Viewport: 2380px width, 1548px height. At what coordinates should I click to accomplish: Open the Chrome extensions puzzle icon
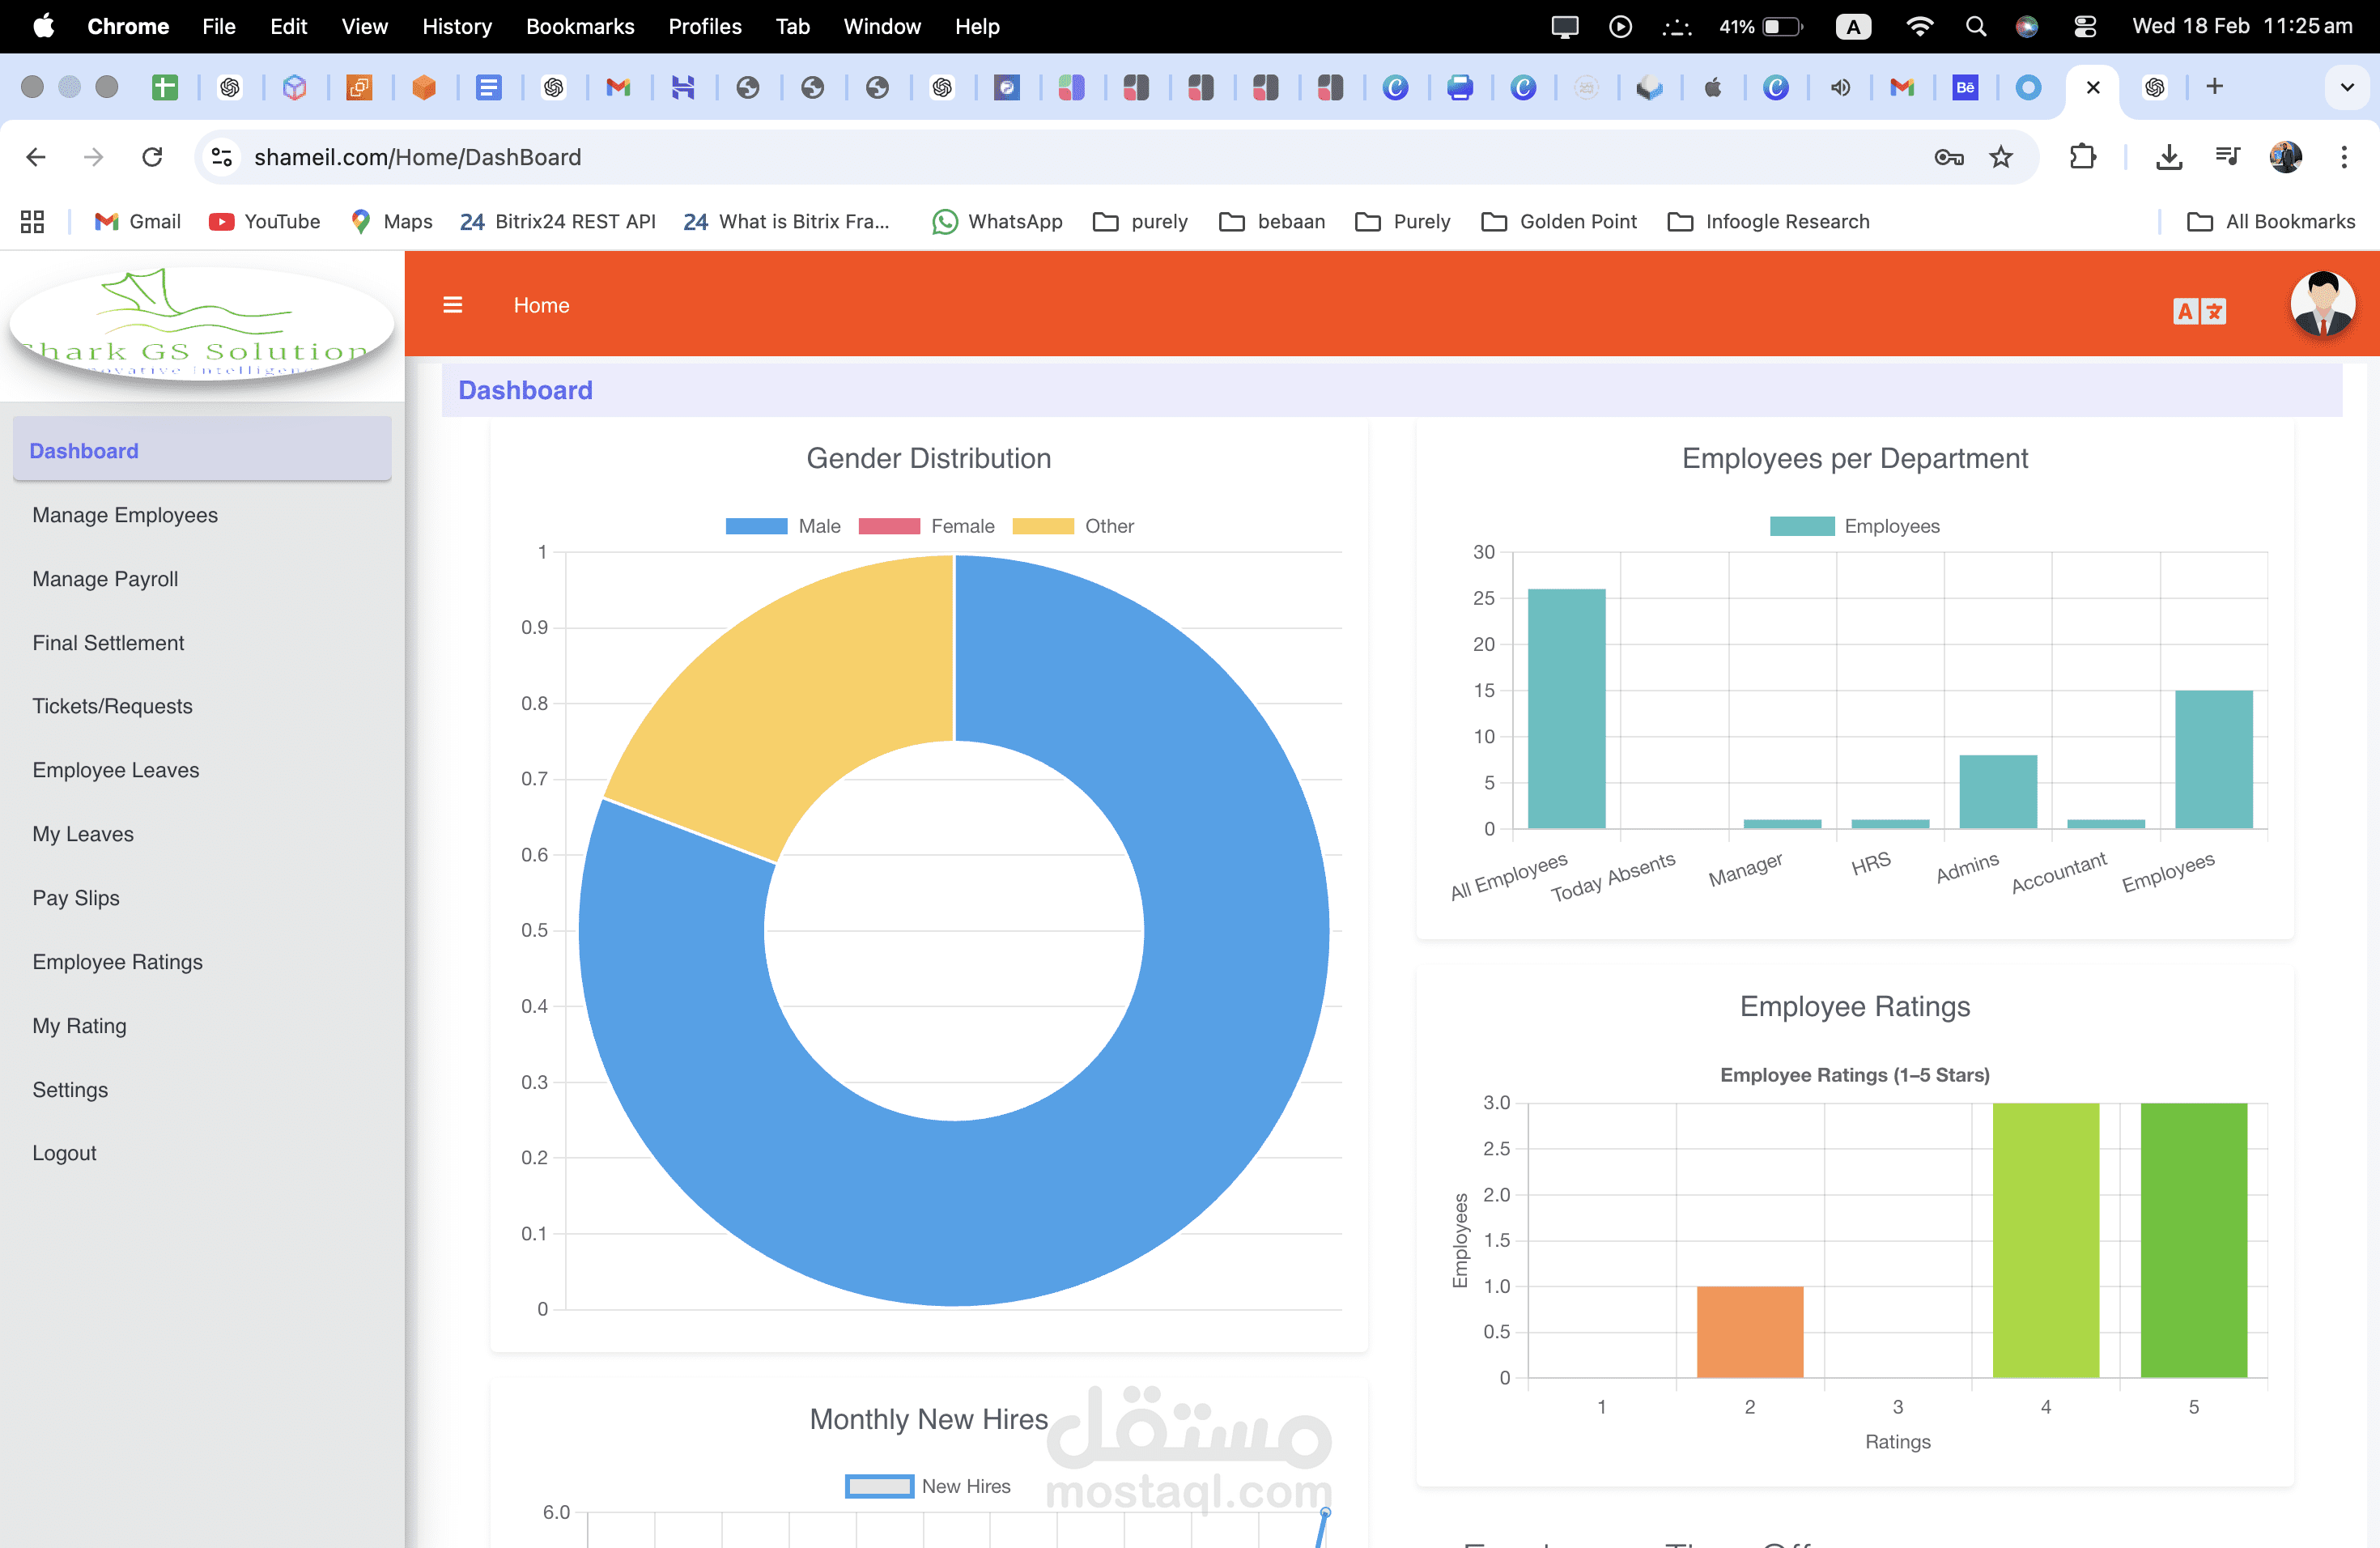coord(2083,157)
